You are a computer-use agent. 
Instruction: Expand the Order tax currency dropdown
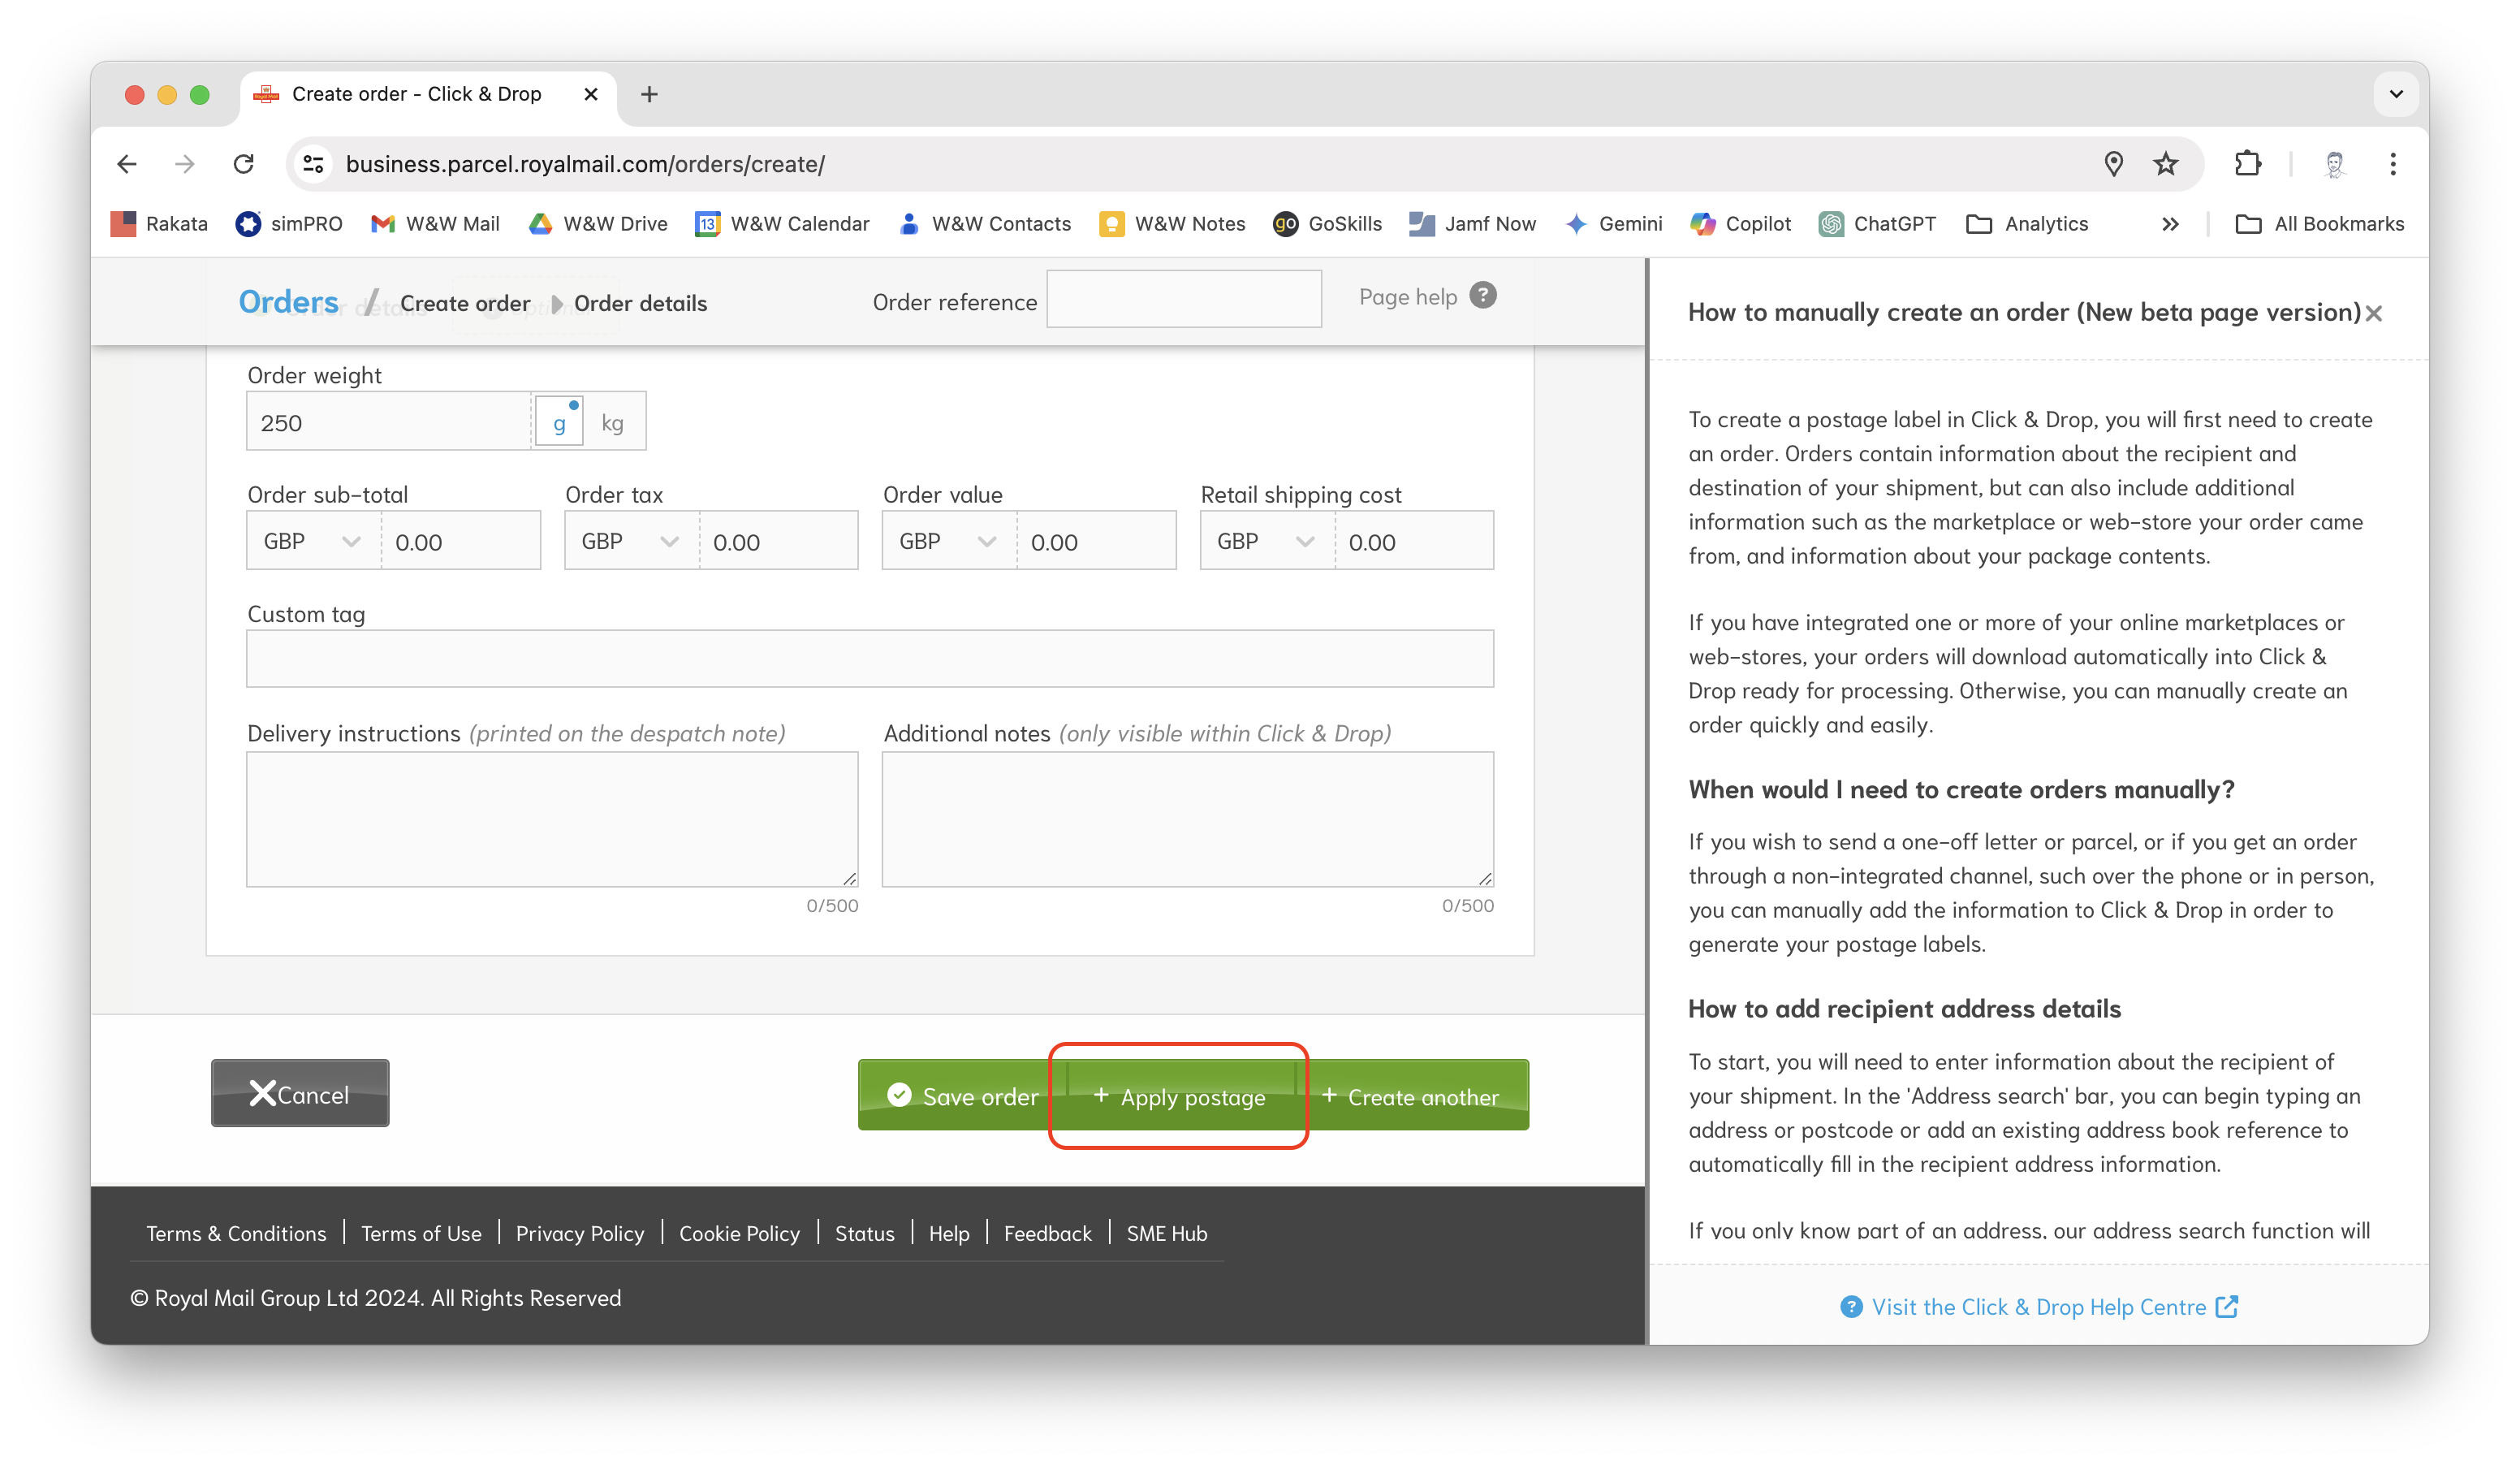tap(630, 541)
